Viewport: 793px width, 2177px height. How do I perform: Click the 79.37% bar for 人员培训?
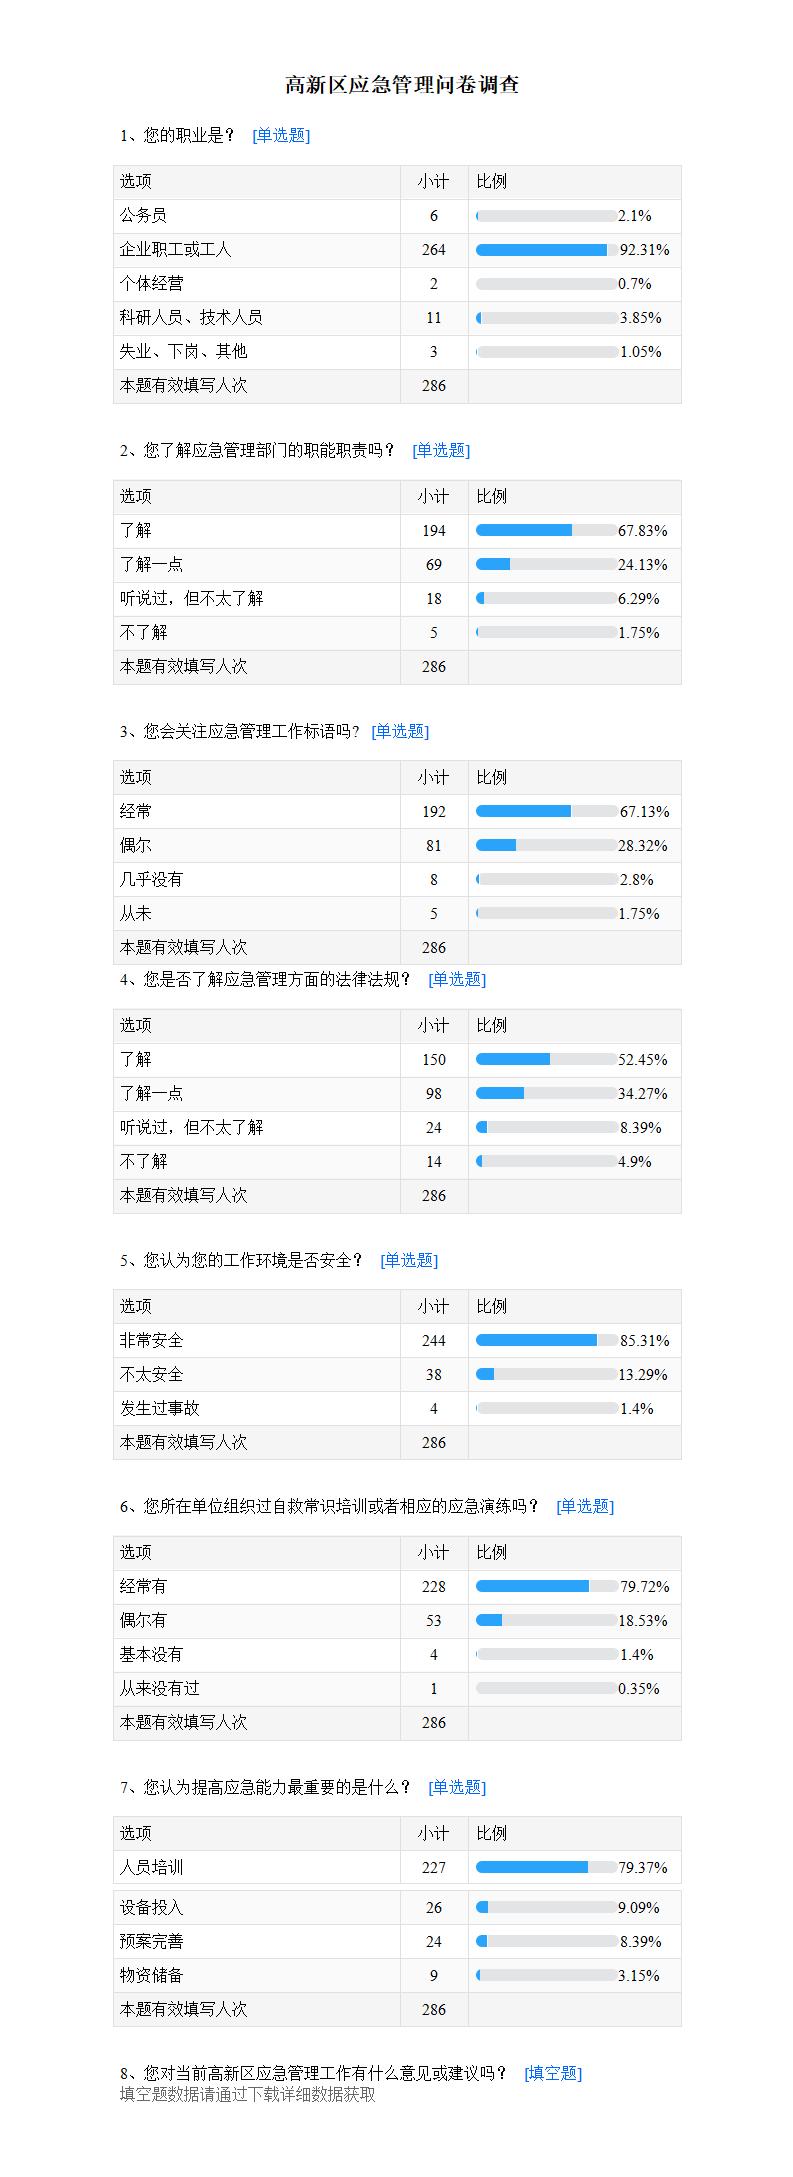coord(546,1868)
